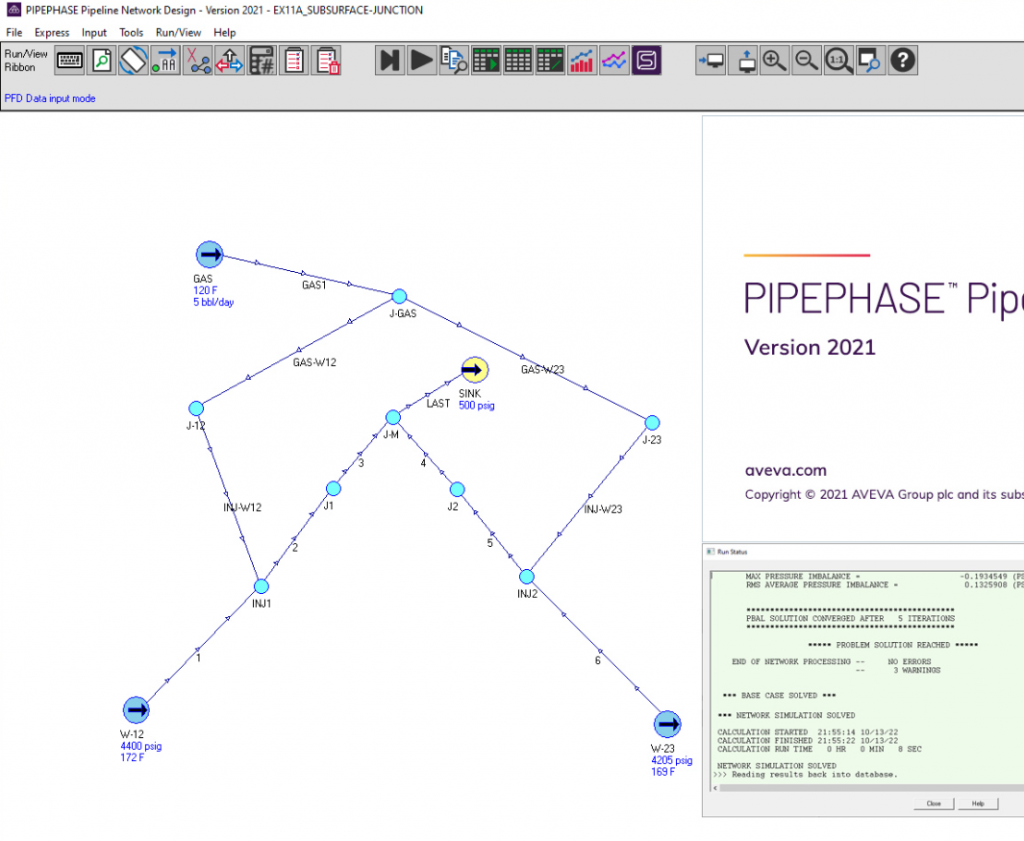Click the GAS1 link label
Viewport: 1024px width, 841px height.
pyautogui.click(x=314, y=285)
